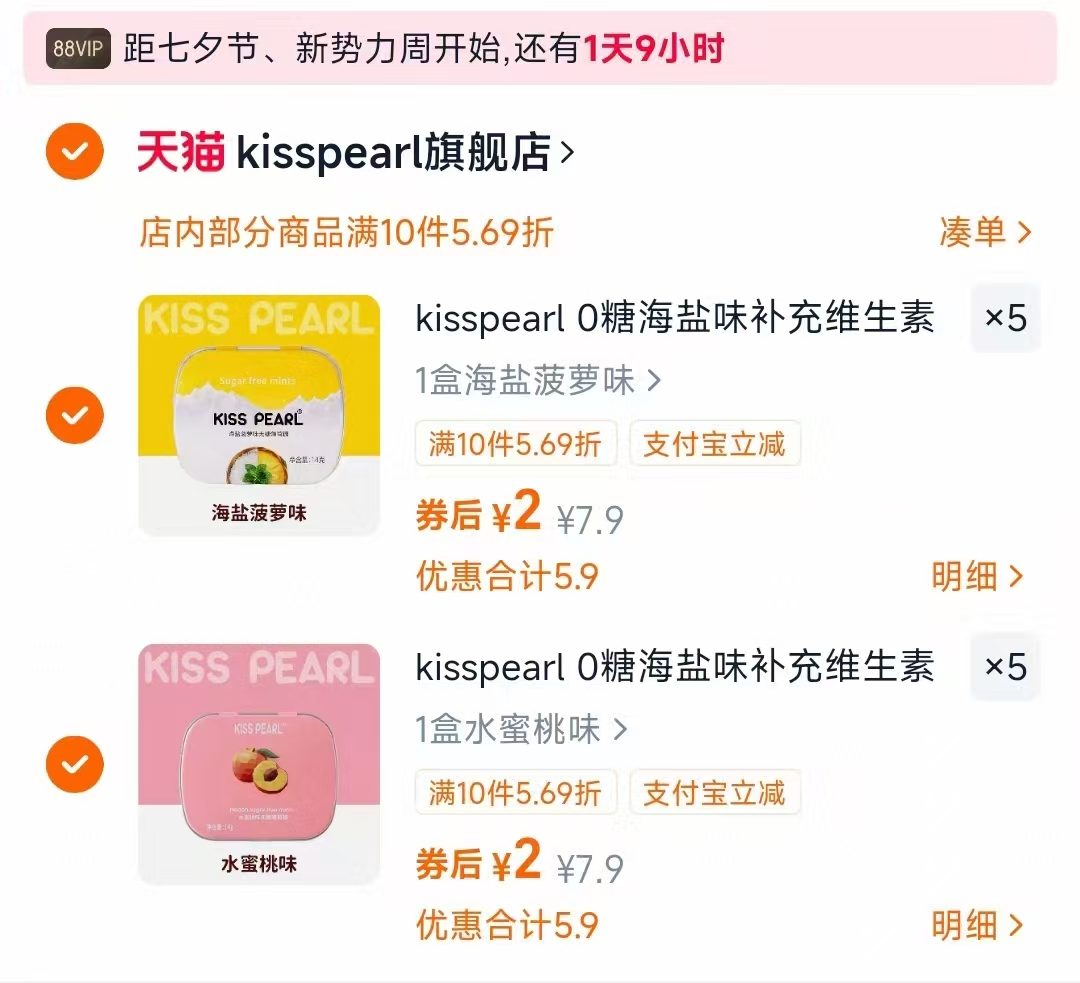The image size is (1080, 983).
Task: Open the 水蜜桃味 product thumbnail
Action: (259, 764)
